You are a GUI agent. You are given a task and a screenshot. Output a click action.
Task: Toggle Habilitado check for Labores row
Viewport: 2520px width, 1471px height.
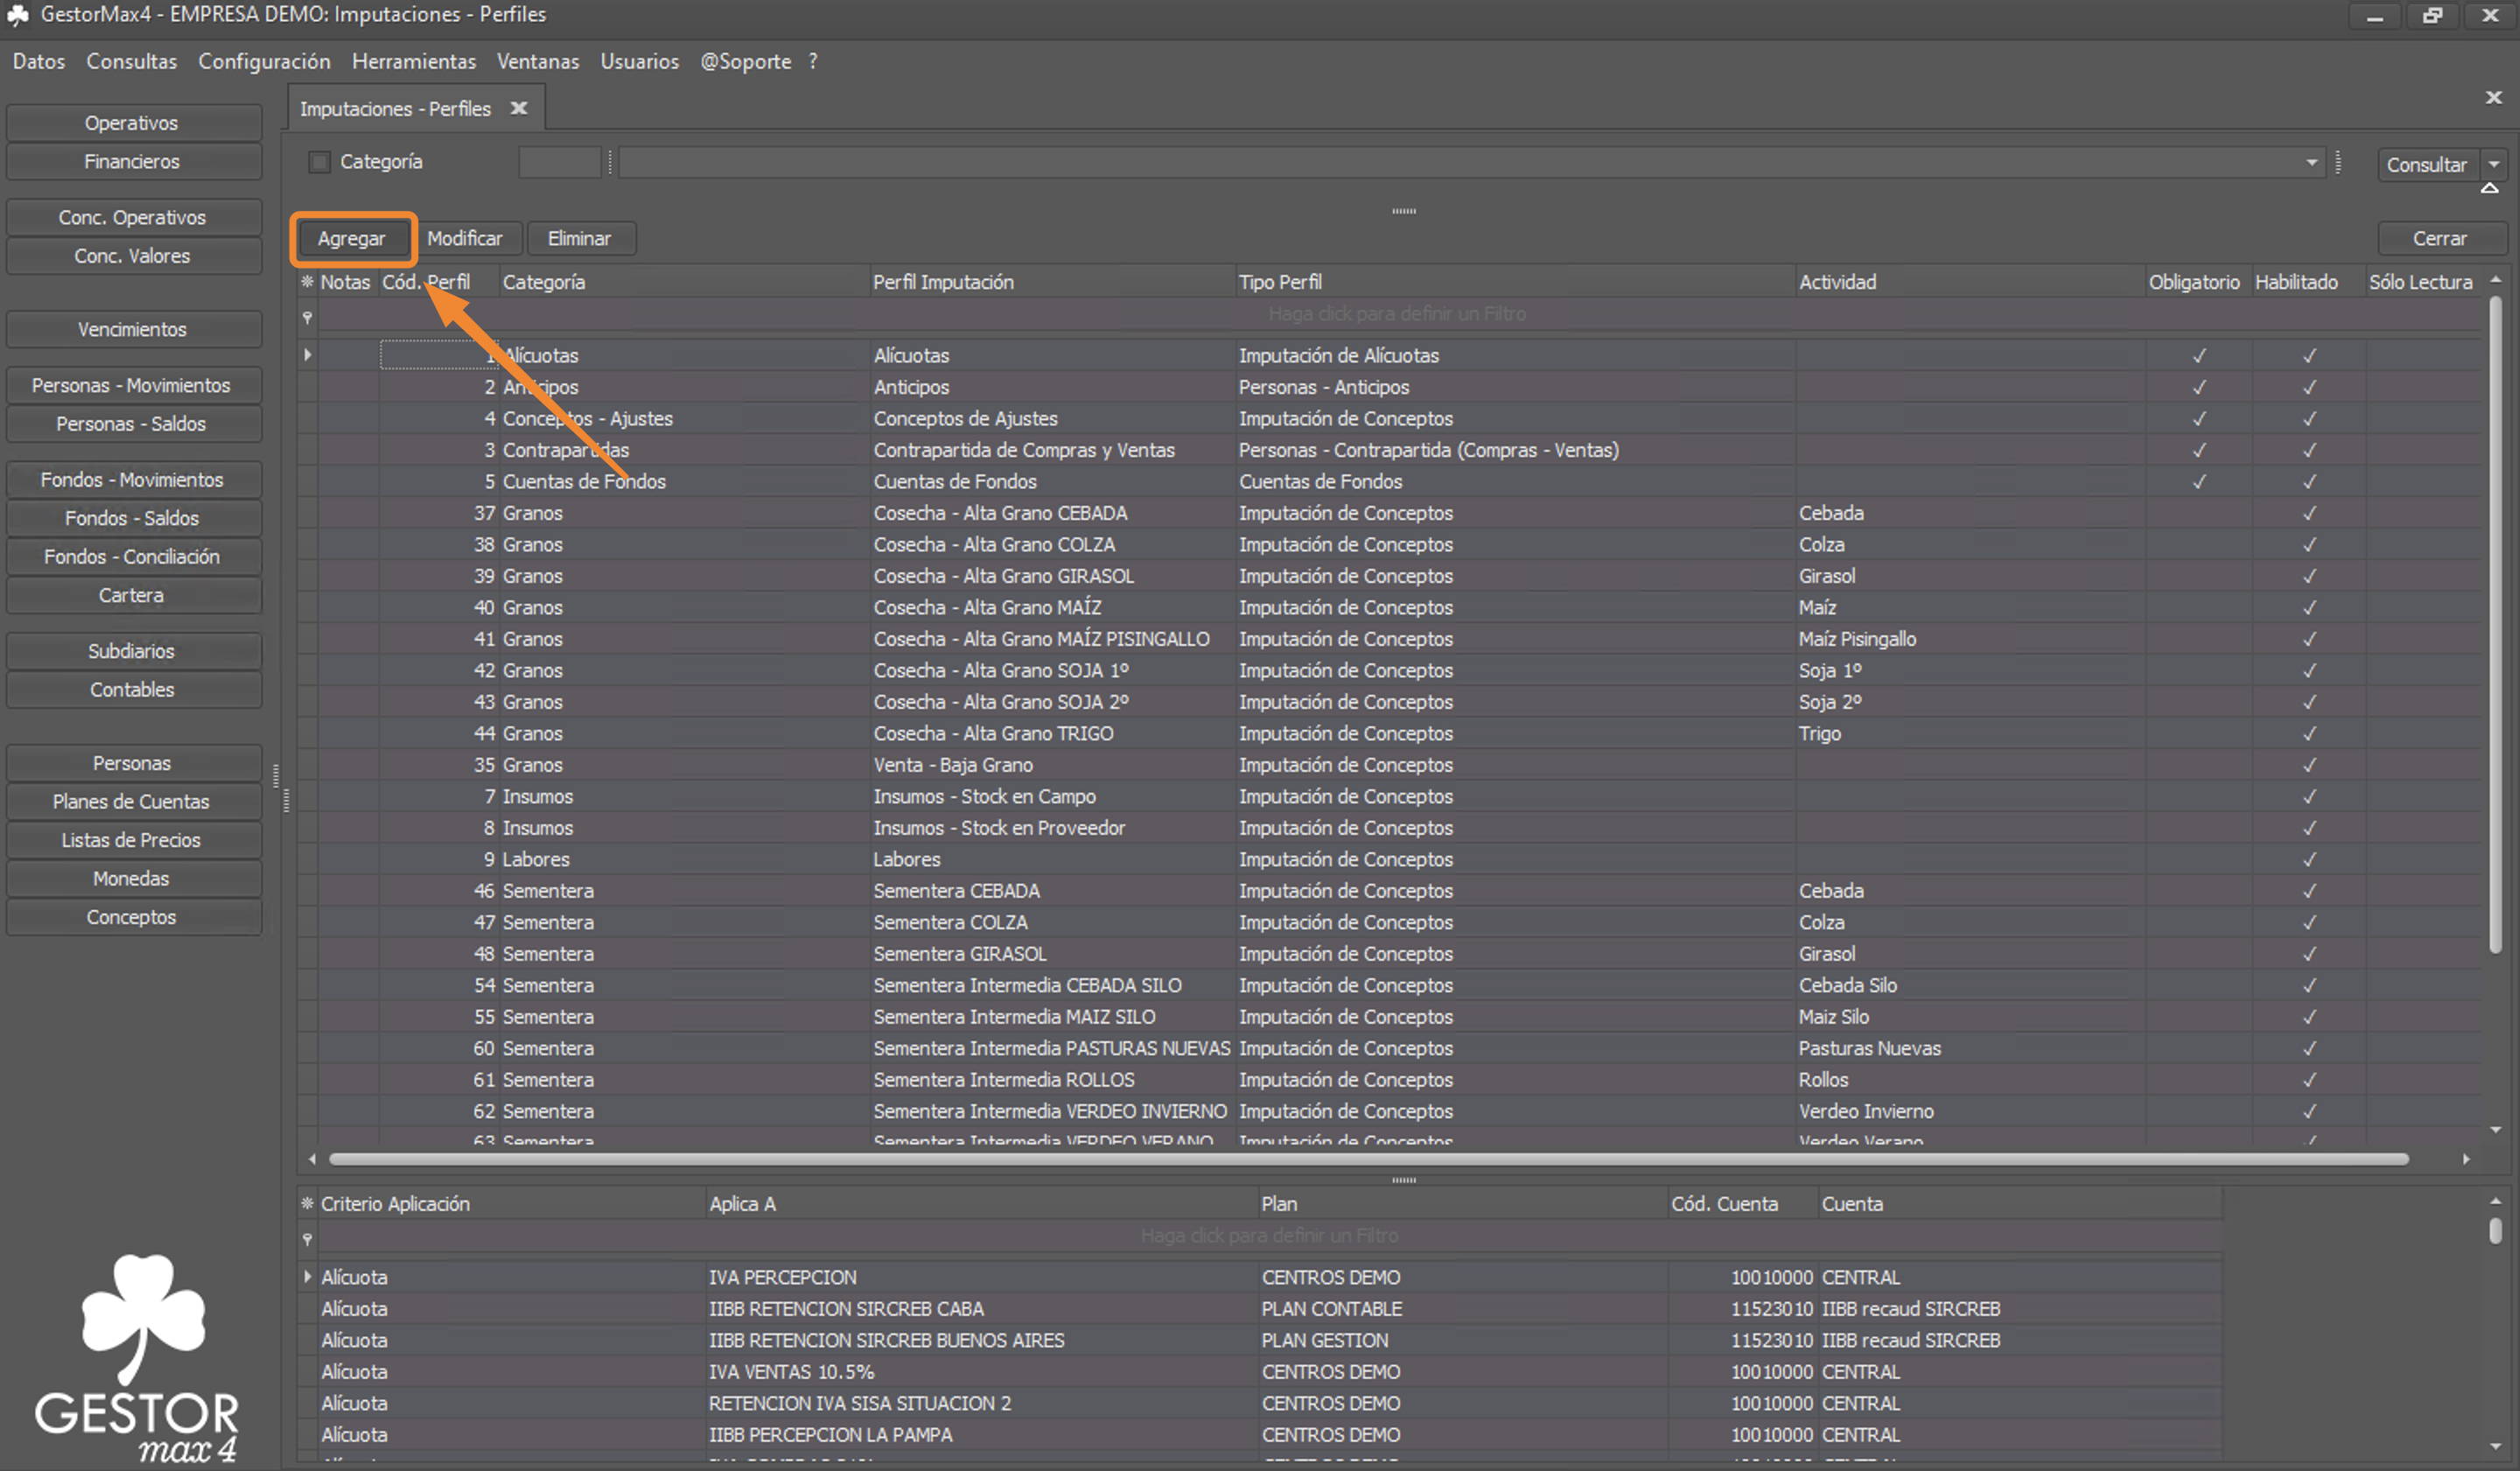pos(2309,859)
